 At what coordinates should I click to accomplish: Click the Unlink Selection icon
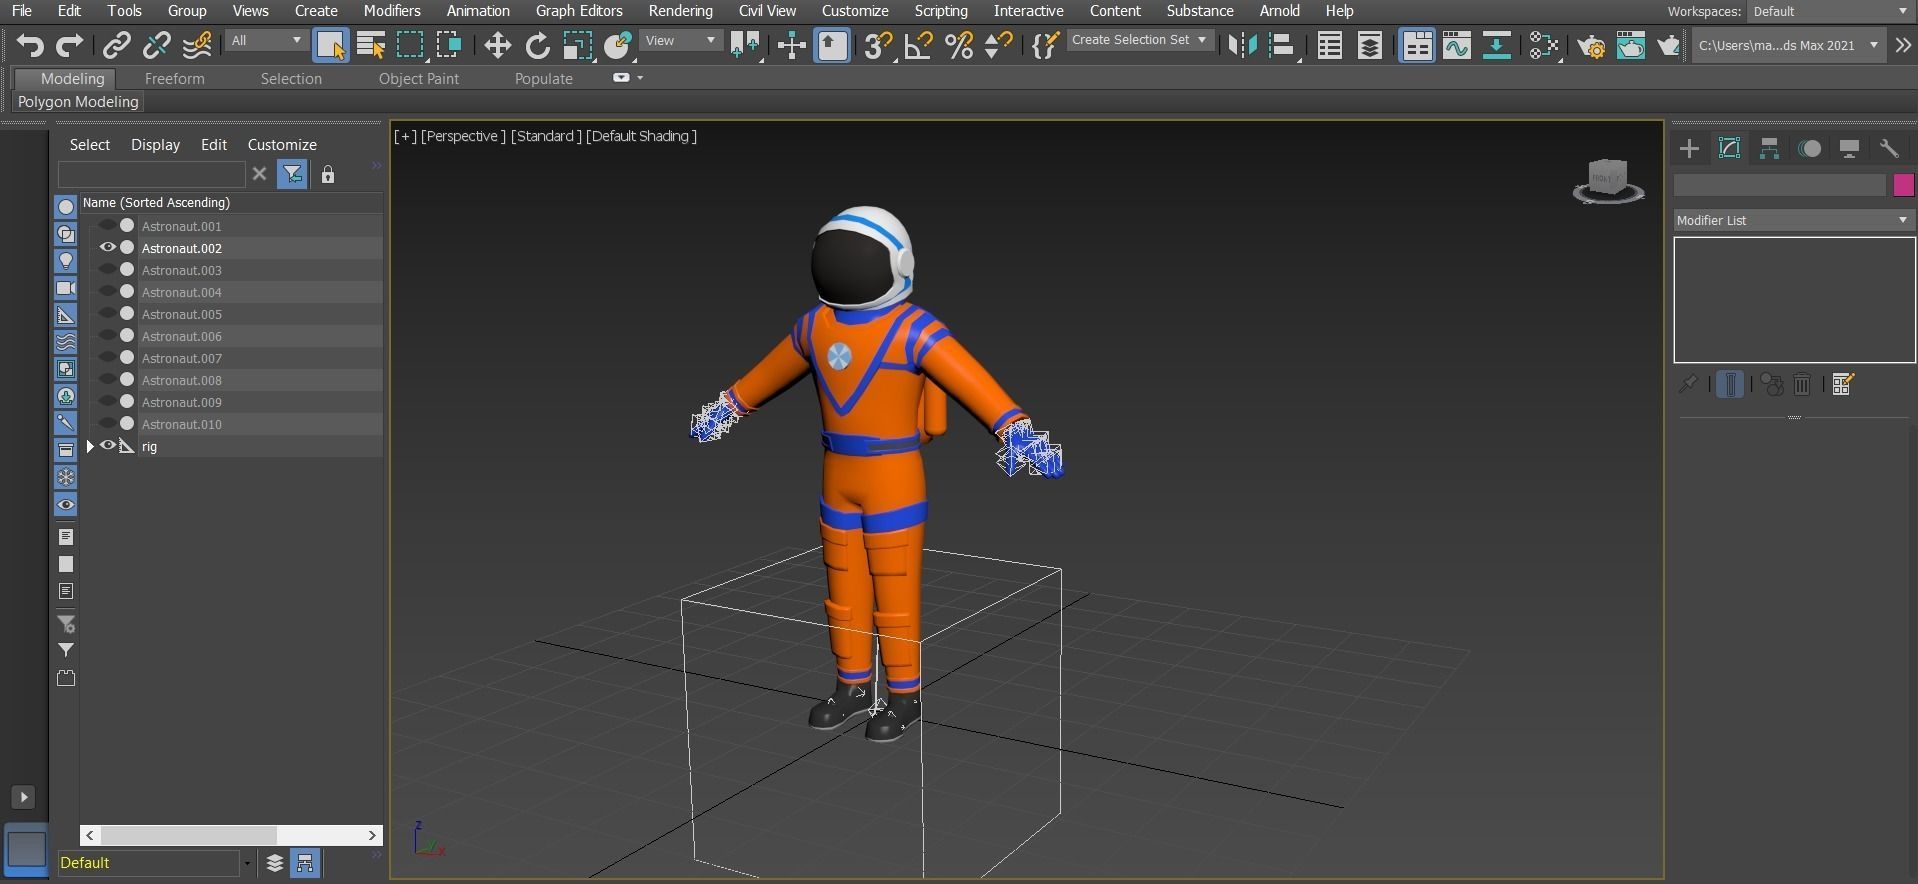(157, 46)
